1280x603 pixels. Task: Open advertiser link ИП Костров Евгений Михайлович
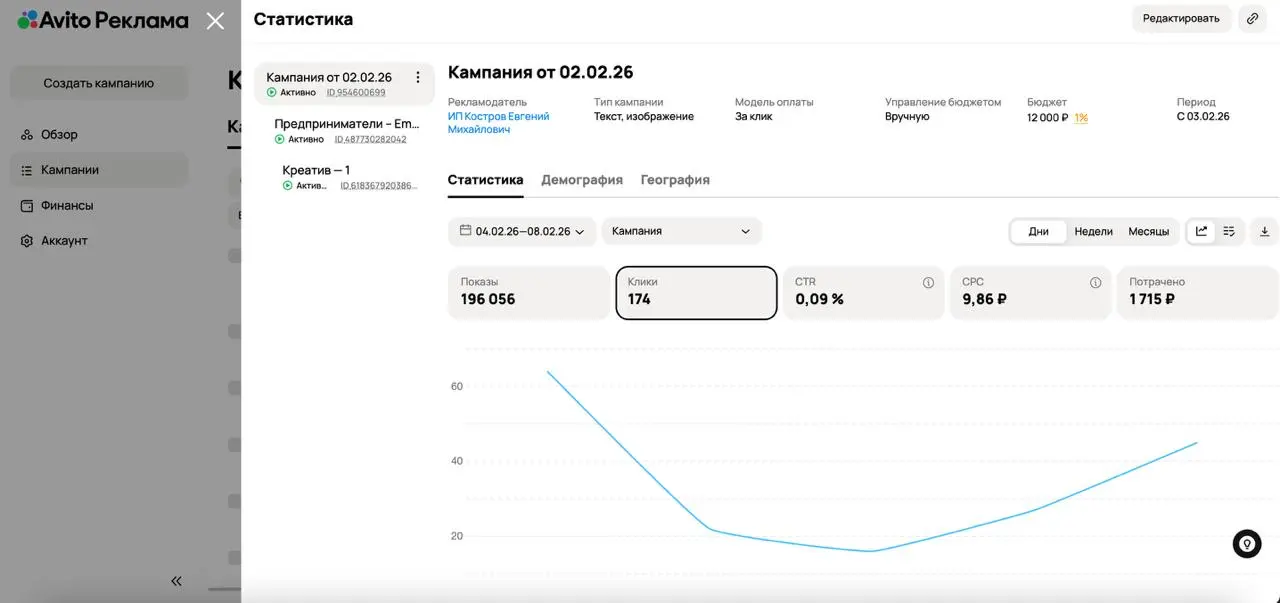coord(499,123)
